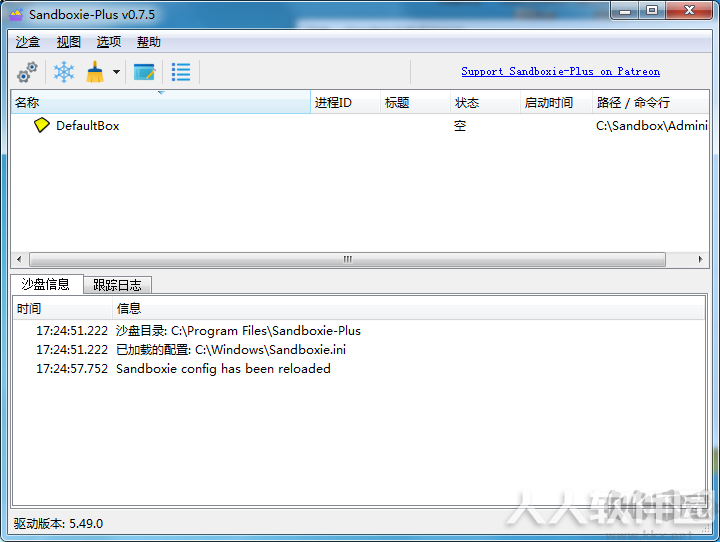Click horizontal scrollbar left arrow
Screen dimensions: 720x542
[x=19, y=260]
